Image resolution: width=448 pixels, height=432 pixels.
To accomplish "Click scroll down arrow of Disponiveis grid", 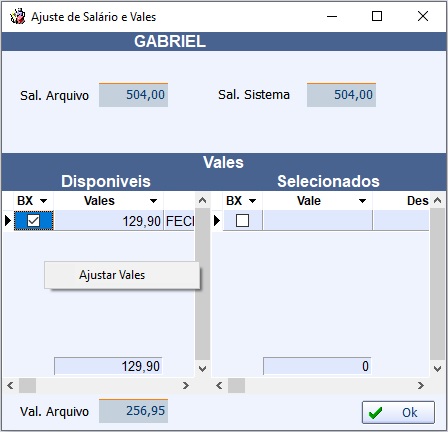I will click(x=202, y=368).
